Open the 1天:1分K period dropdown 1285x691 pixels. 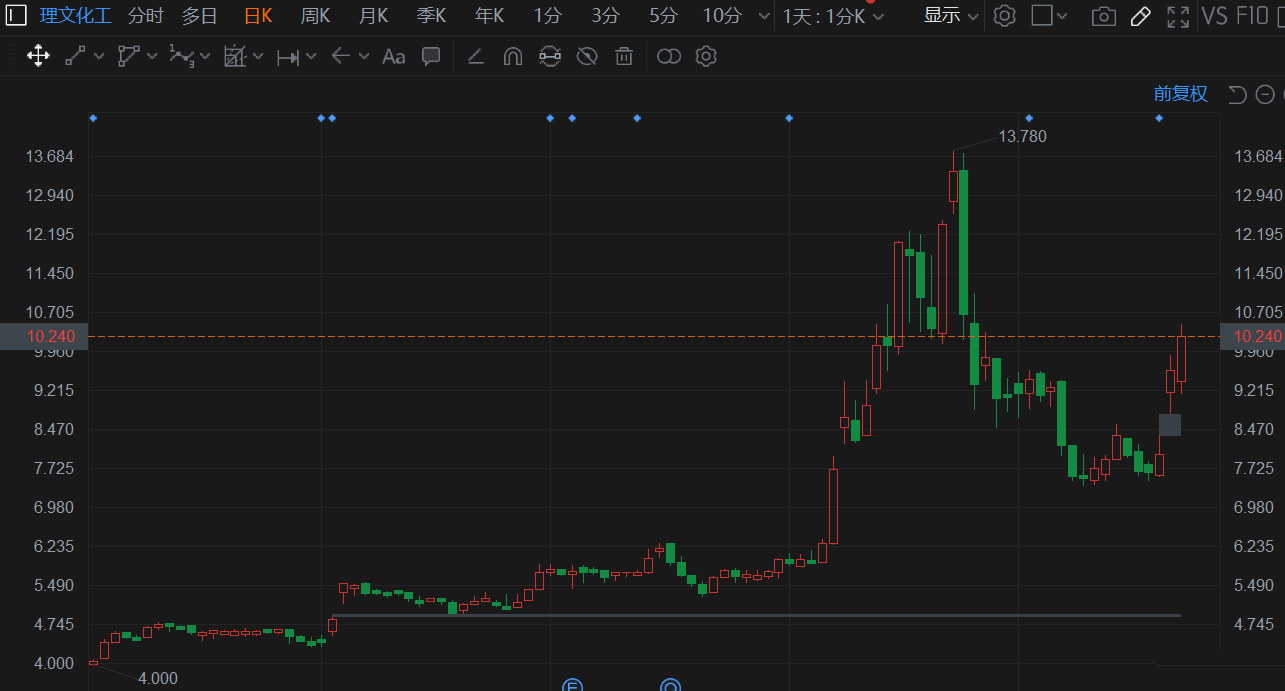coord(833,16)
